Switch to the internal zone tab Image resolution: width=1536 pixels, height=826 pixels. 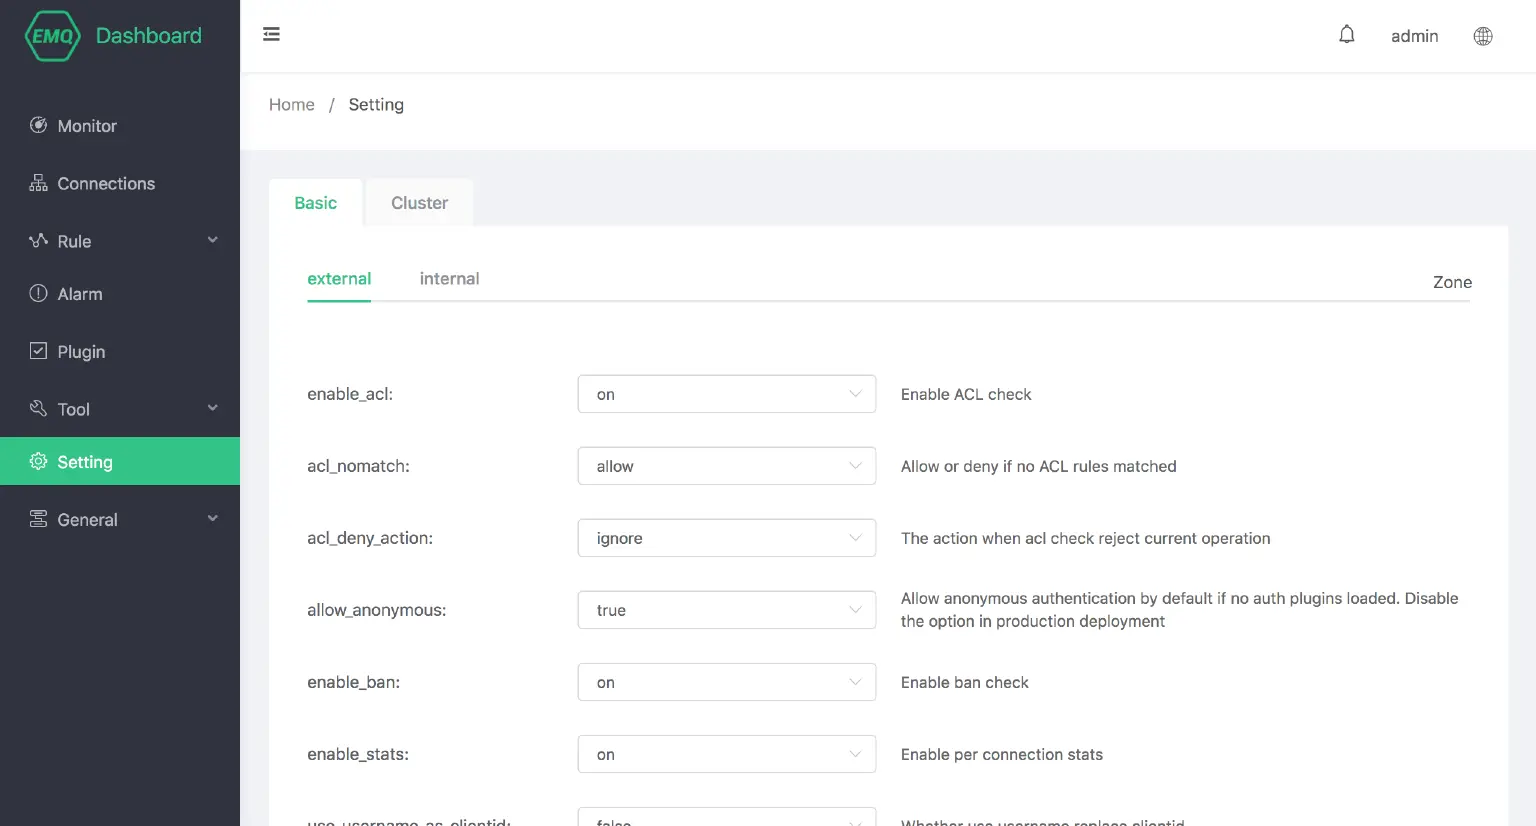point(449,279)
